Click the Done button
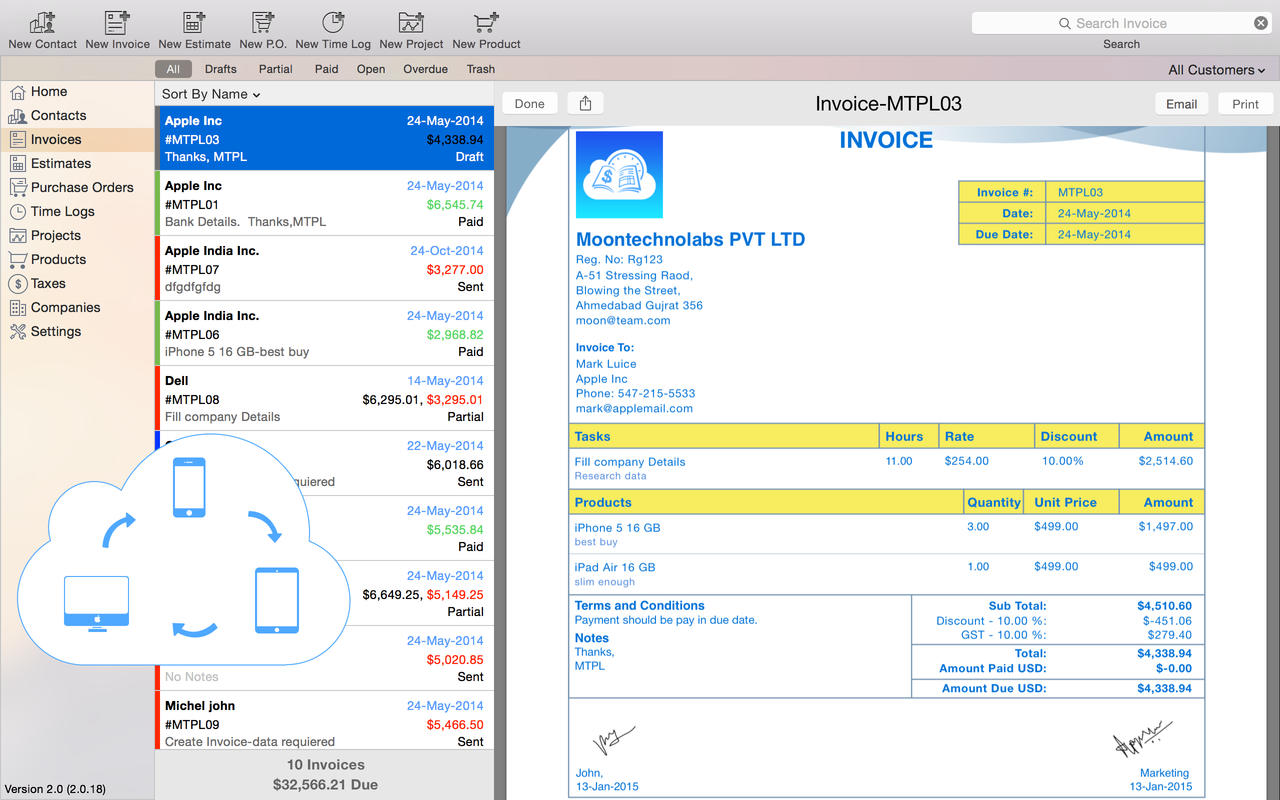 [530, 103]
